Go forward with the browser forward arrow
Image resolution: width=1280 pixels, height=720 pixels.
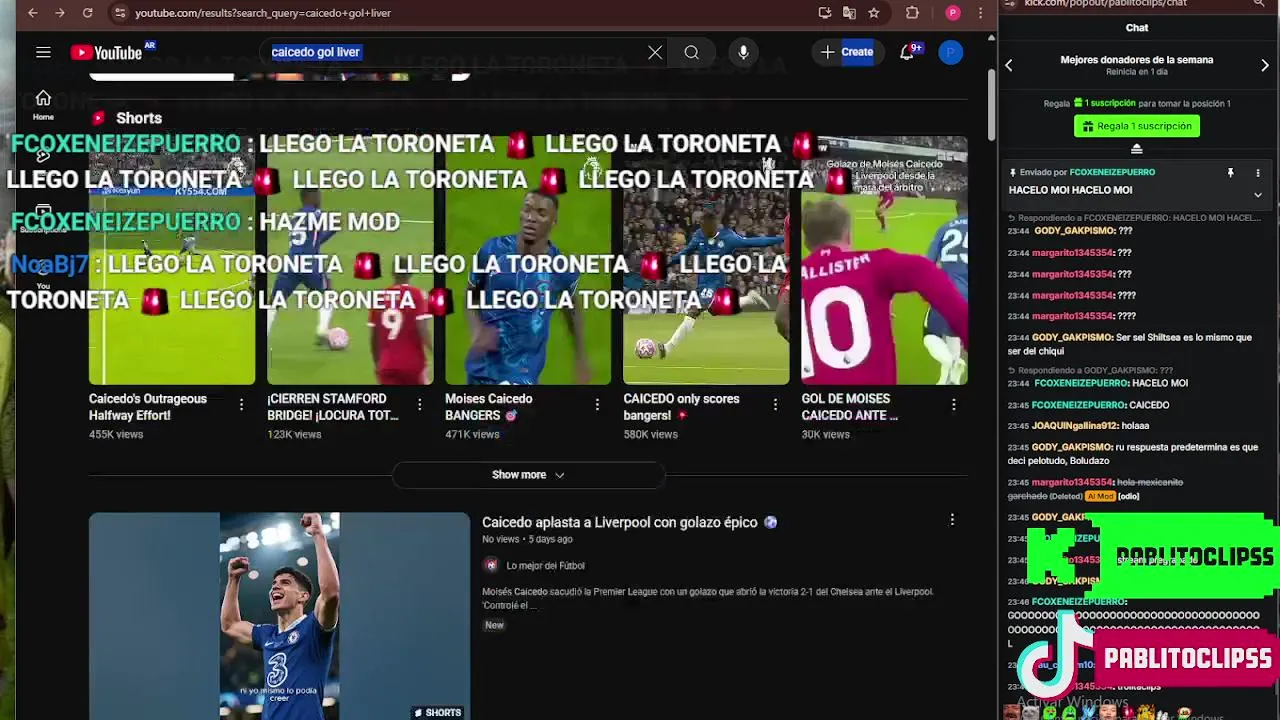click(x=59, y=13)
